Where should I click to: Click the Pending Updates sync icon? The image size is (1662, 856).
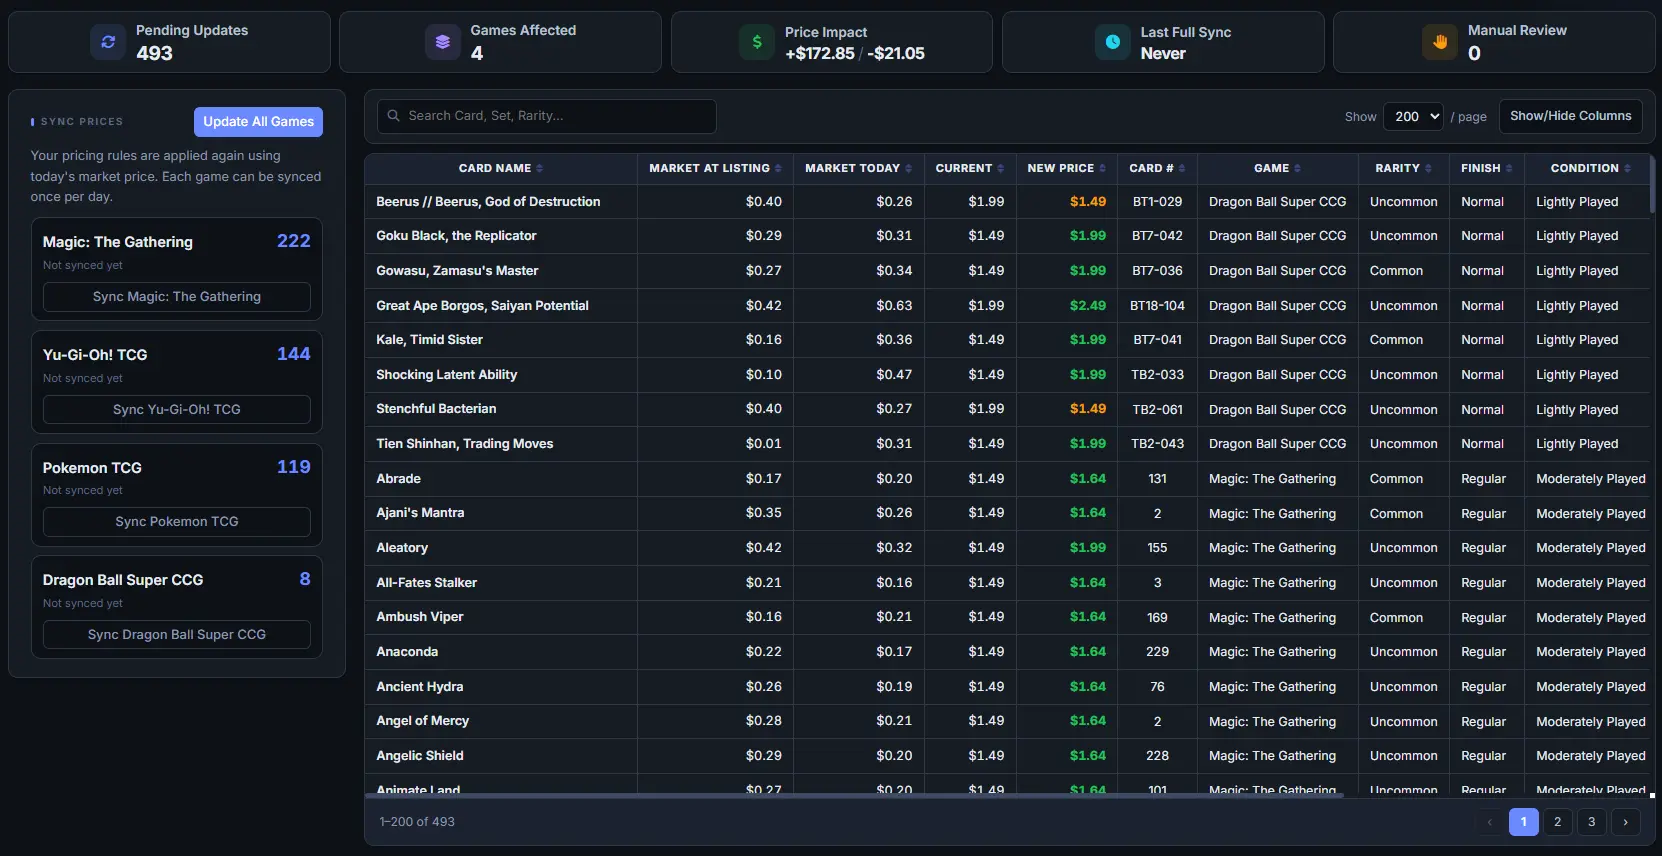click(108, 42)
